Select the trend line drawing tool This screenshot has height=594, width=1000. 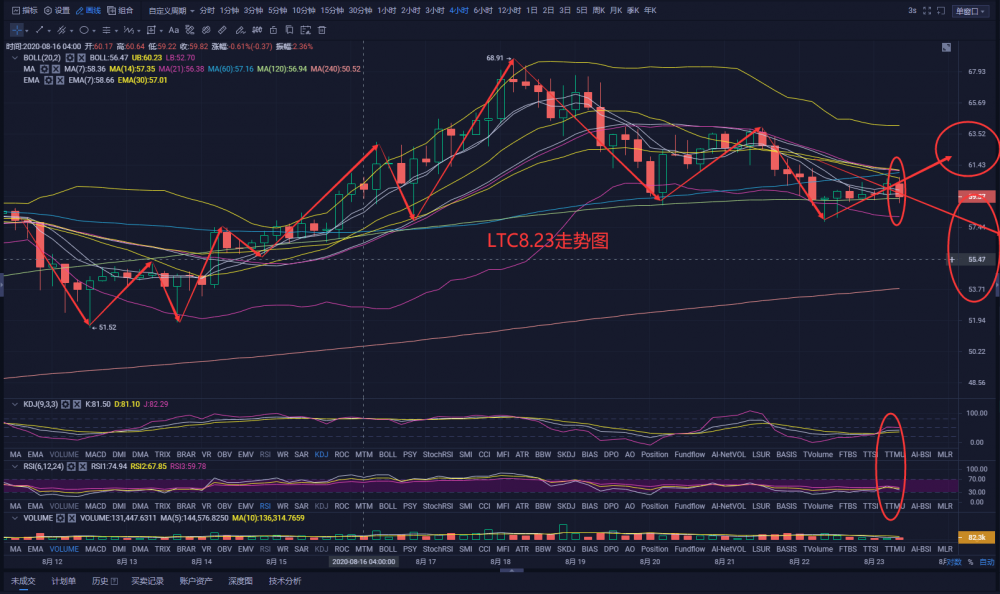pyautogui.click(x=39, y=30)
